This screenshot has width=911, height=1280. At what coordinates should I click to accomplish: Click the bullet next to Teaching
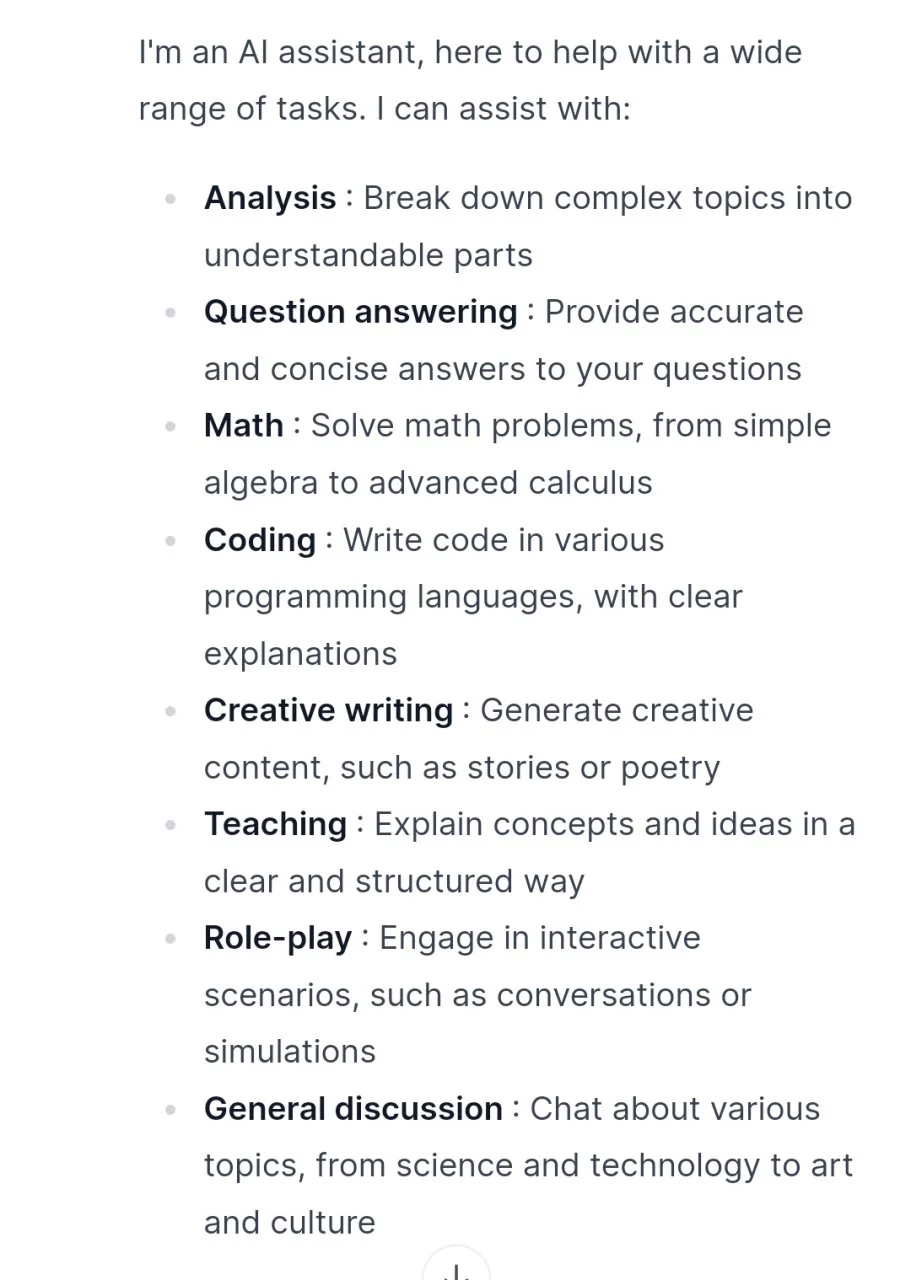pyautogui.click(x=171, y=825)
